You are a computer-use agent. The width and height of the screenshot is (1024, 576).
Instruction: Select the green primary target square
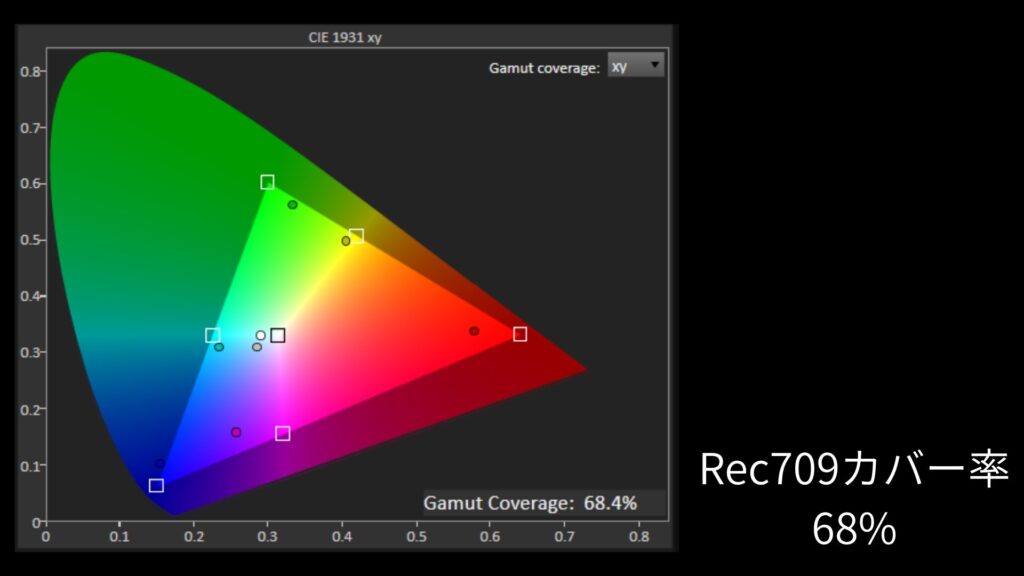pyautogui.click(x=267, y=182)
